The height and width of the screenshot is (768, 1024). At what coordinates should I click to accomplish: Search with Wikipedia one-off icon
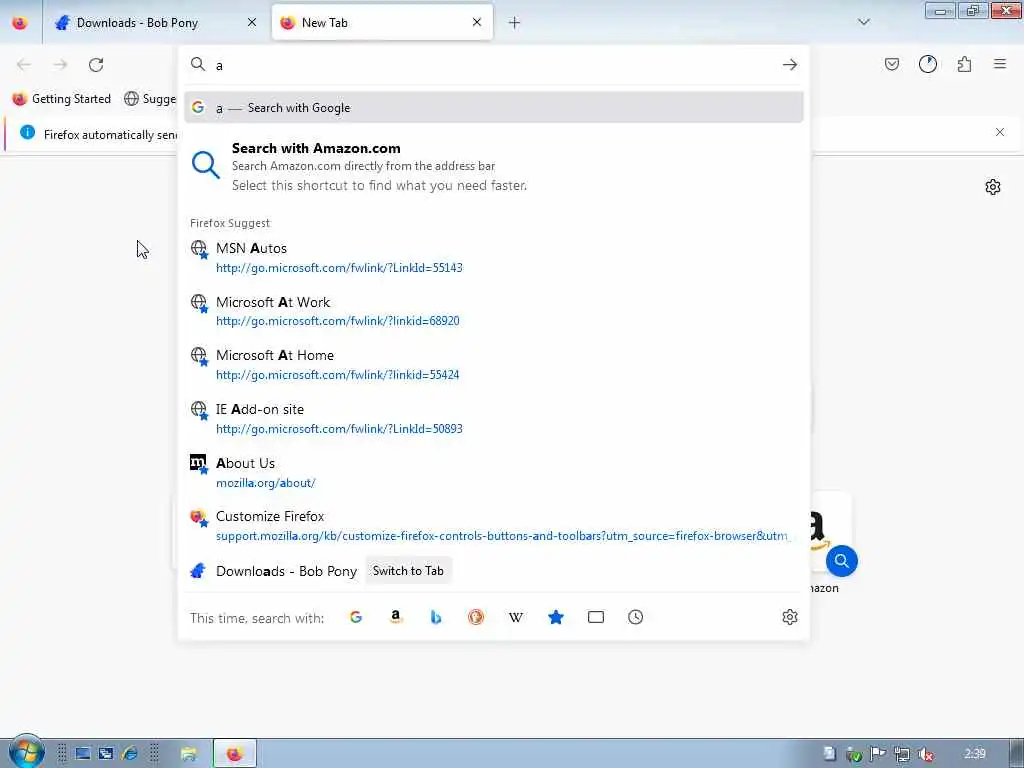click(515, 617)
